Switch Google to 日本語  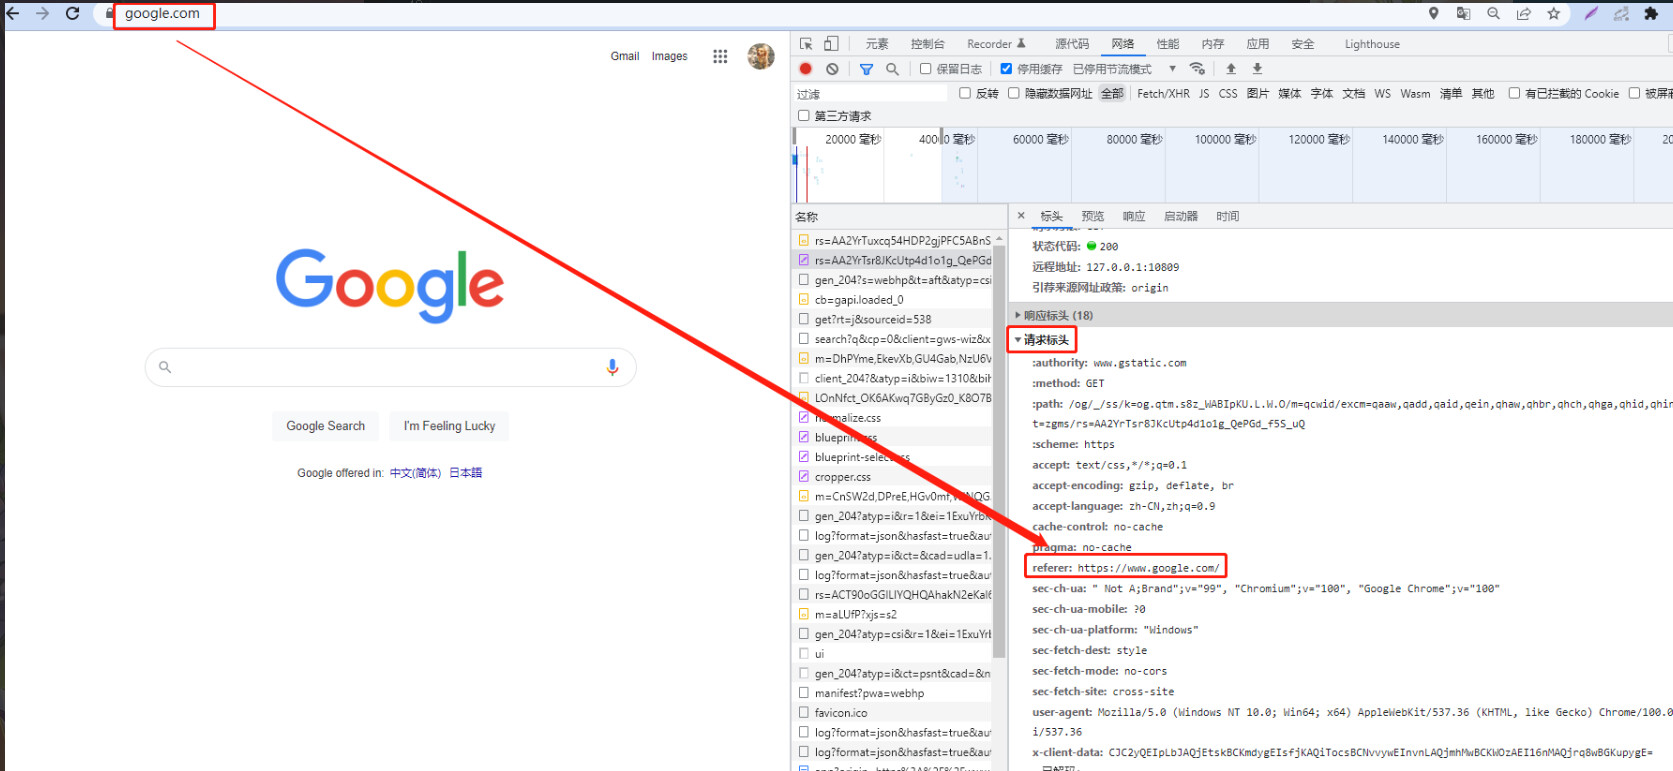[x=465, y=473]
